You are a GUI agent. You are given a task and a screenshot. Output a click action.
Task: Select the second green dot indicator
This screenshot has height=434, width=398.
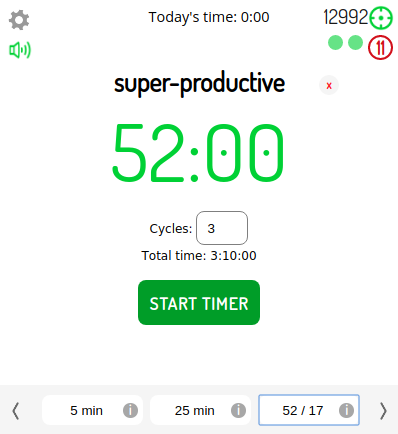click(355, 43)
